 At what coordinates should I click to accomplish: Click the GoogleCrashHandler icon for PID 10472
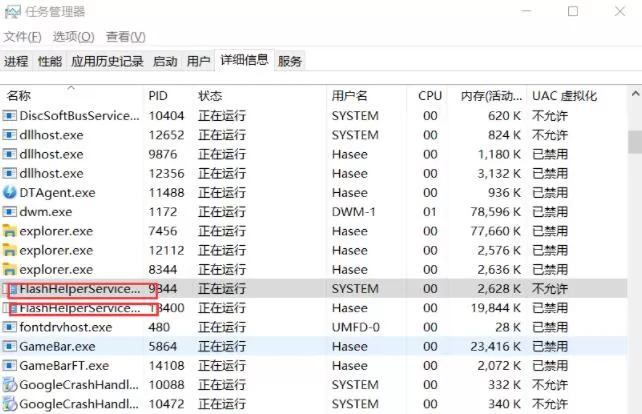pyautogui.click(x=9, y=404)
